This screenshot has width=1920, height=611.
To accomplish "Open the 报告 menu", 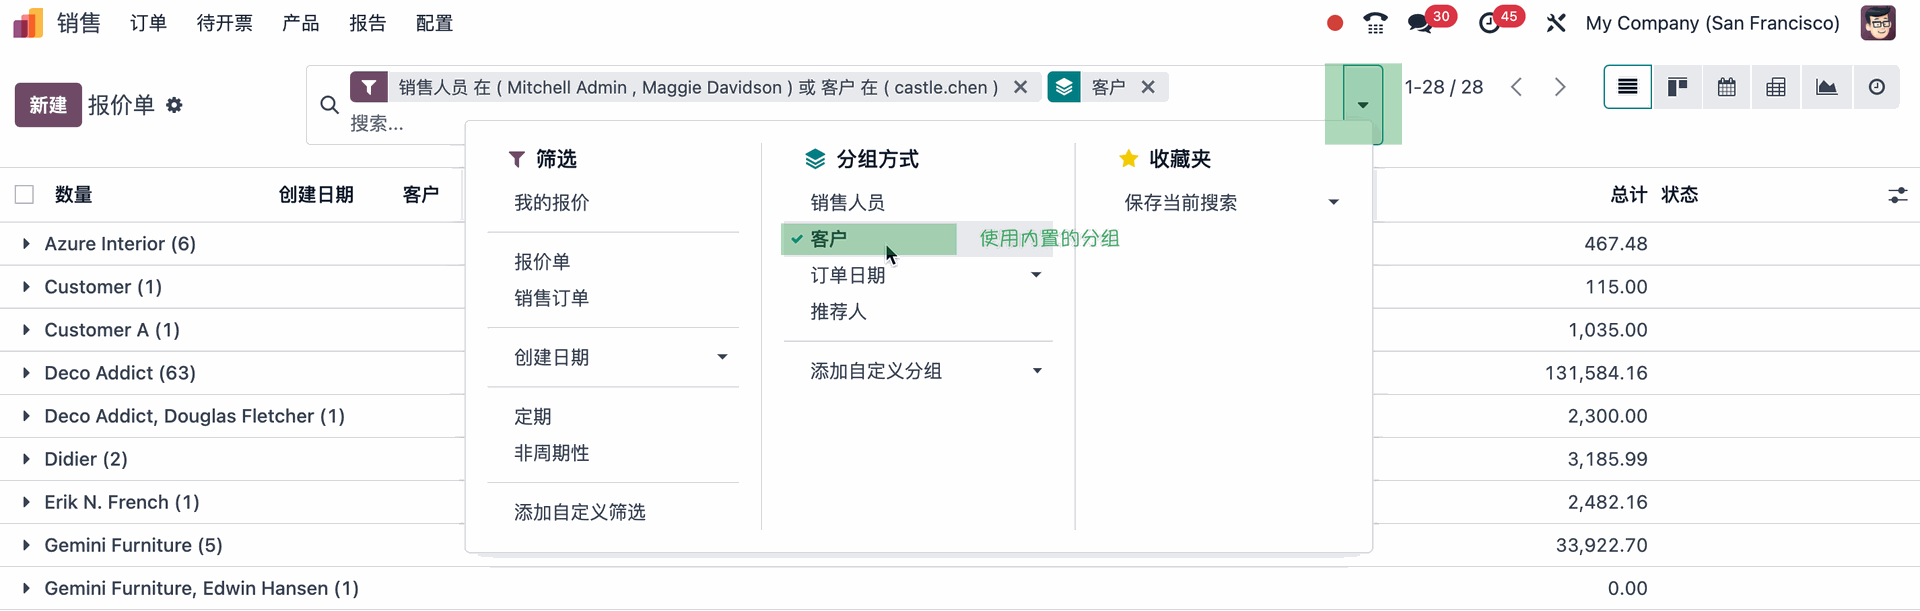I will [x=367, y=23].
